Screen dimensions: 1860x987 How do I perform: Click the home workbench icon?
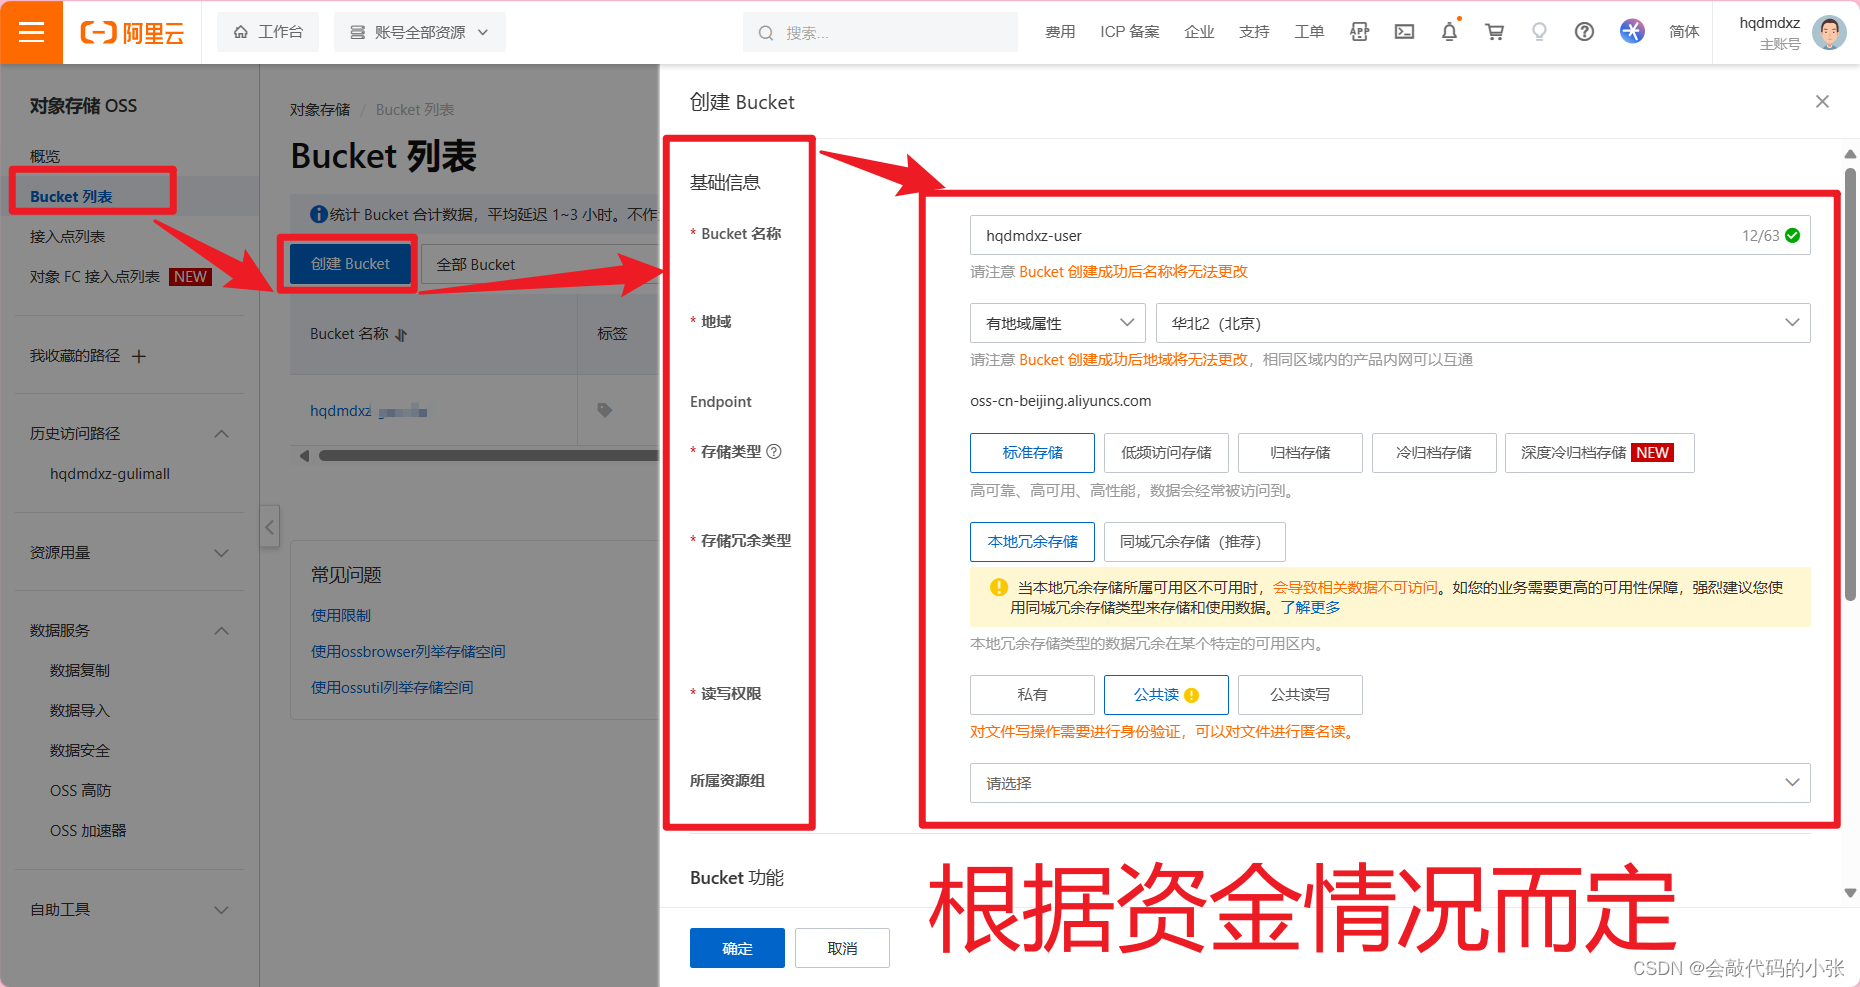pos(241,32)
